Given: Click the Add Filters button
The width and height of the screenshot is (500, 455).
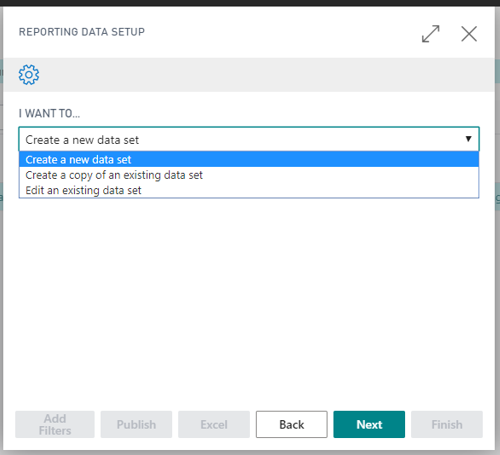Looking at the screenshot, I should pyautogui.click(x=55, y=424).
